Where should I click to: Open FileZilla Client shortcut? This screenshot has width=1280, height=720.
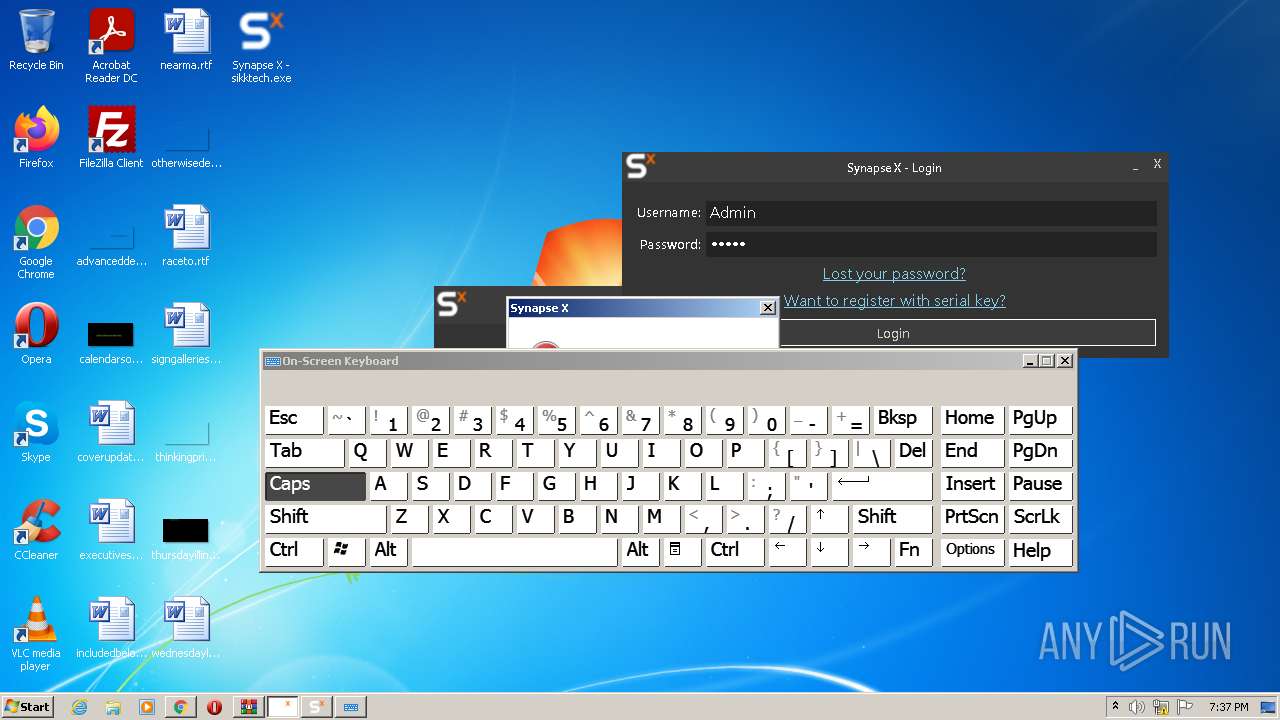(111, 137)
